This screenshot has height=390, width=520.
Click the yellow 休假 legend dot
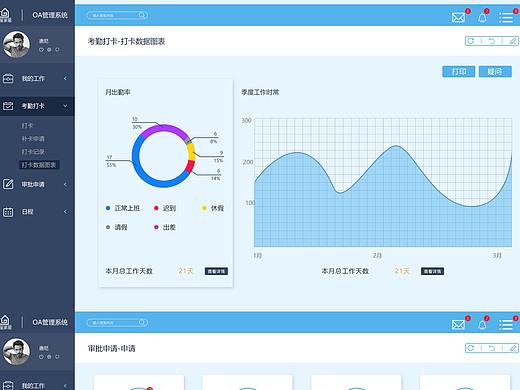[x=204, y=208]
